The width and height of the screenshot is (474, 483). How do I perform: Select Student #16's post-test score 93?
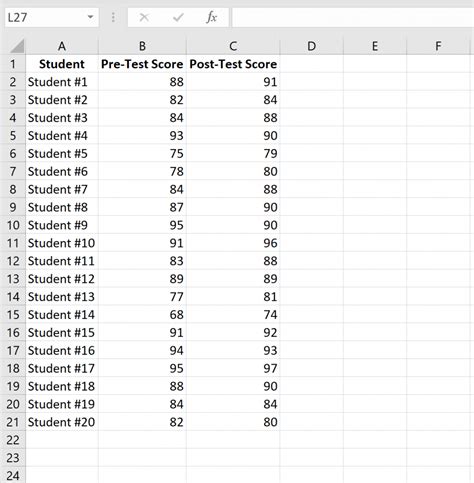pyautogui.click(x=233, y=350)
